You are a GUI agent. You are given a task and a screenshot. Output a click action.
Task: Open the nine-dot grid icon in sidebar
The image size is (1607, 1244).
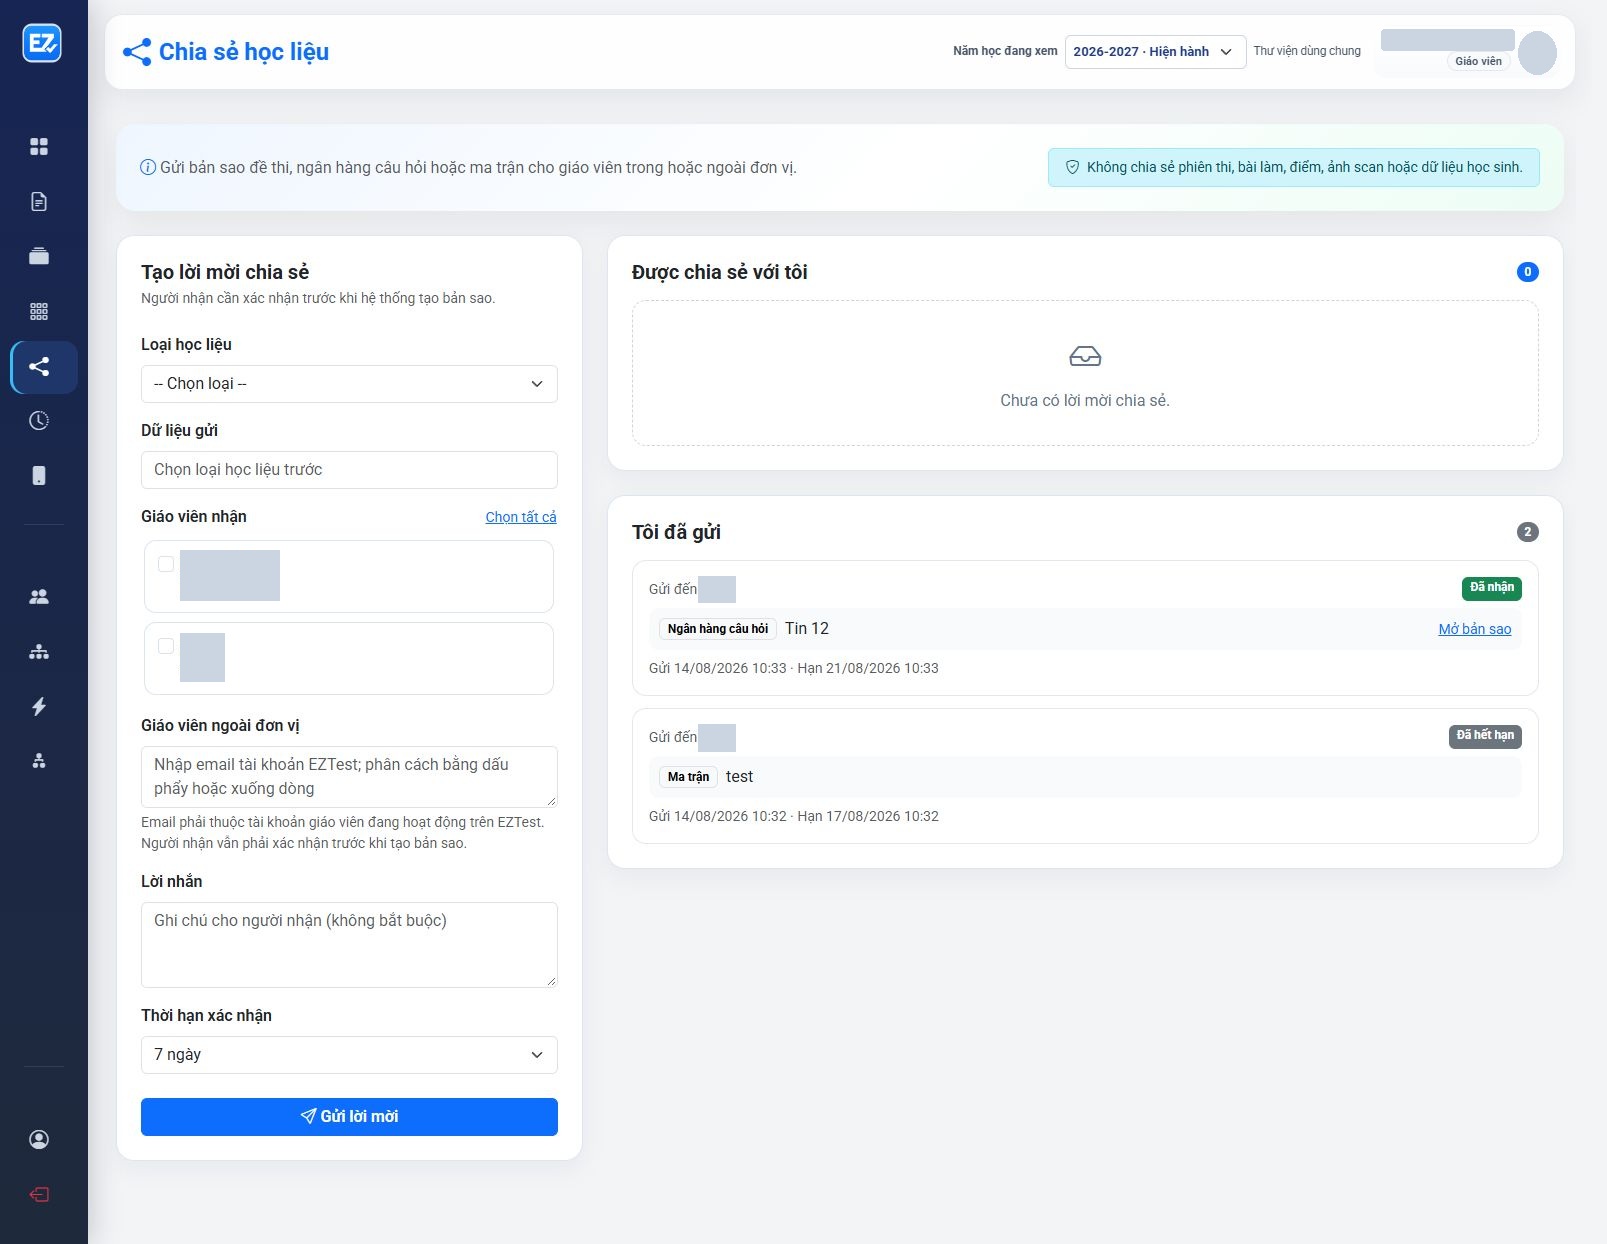39,311
